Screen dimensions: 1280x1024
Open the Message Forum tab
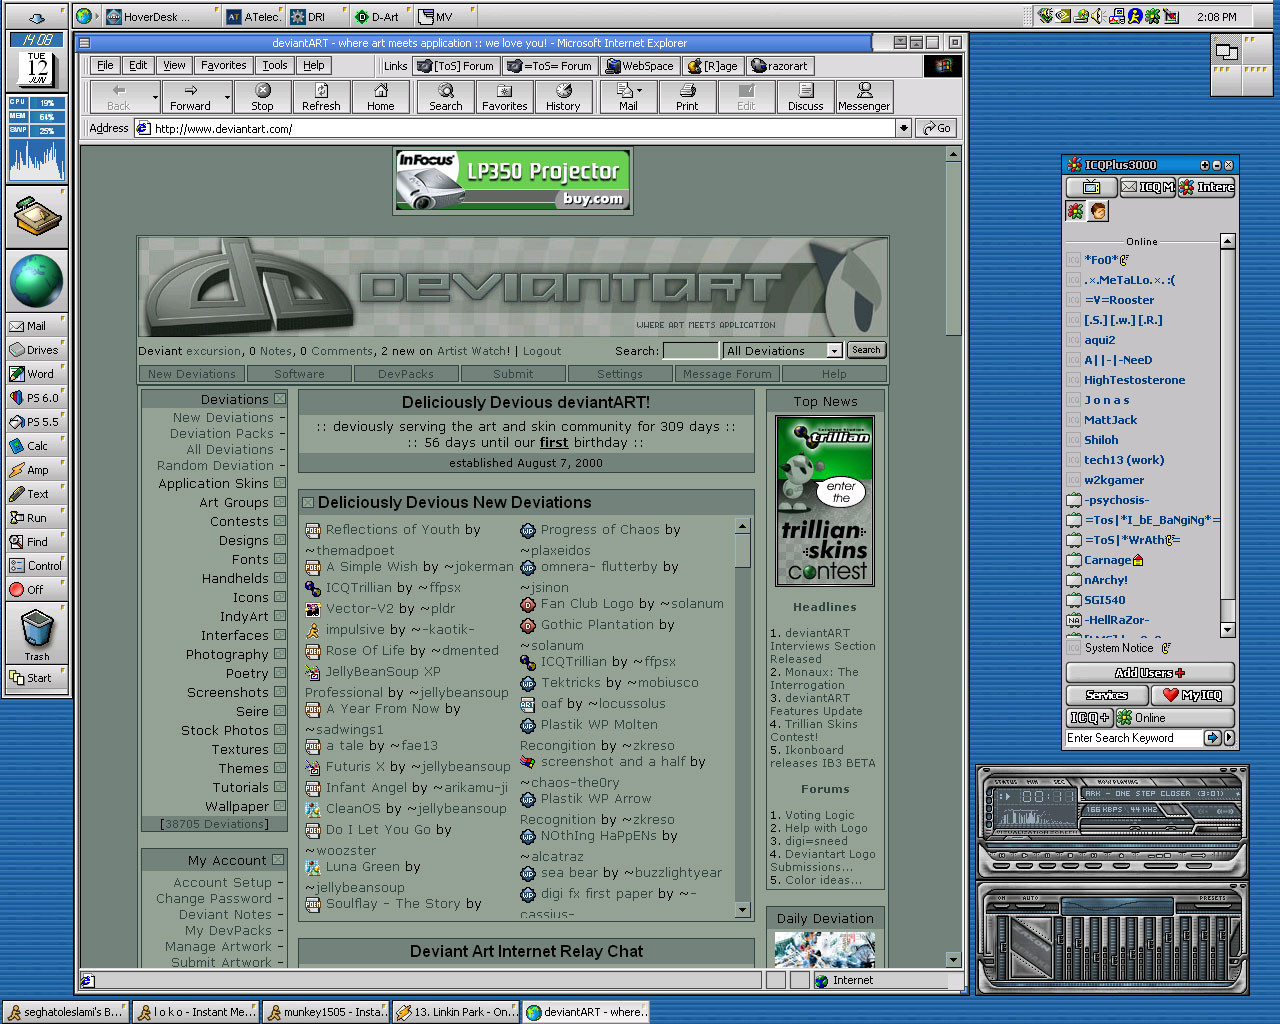tap(727, 374)
